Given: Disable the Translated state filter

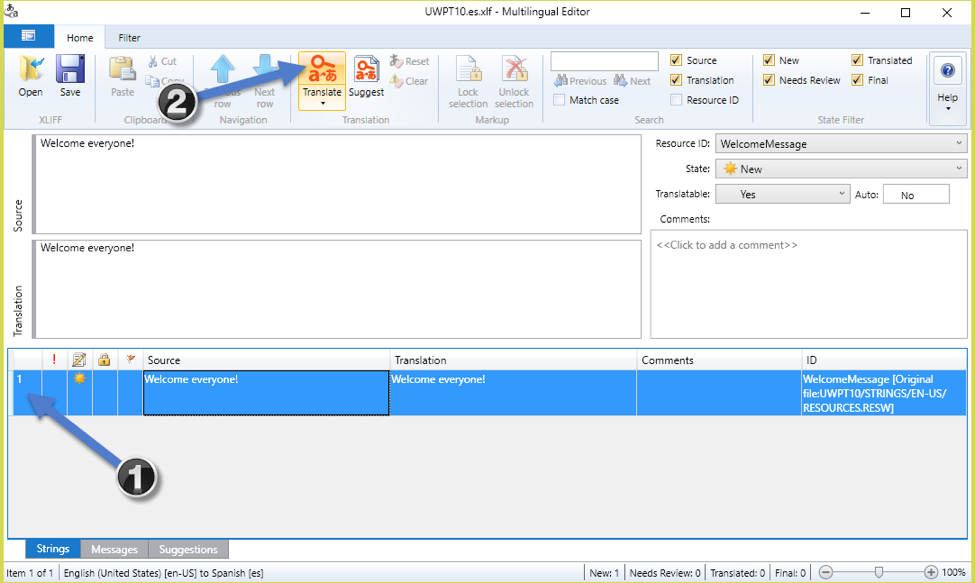Looking at the screenshot, I should point(858,60).
